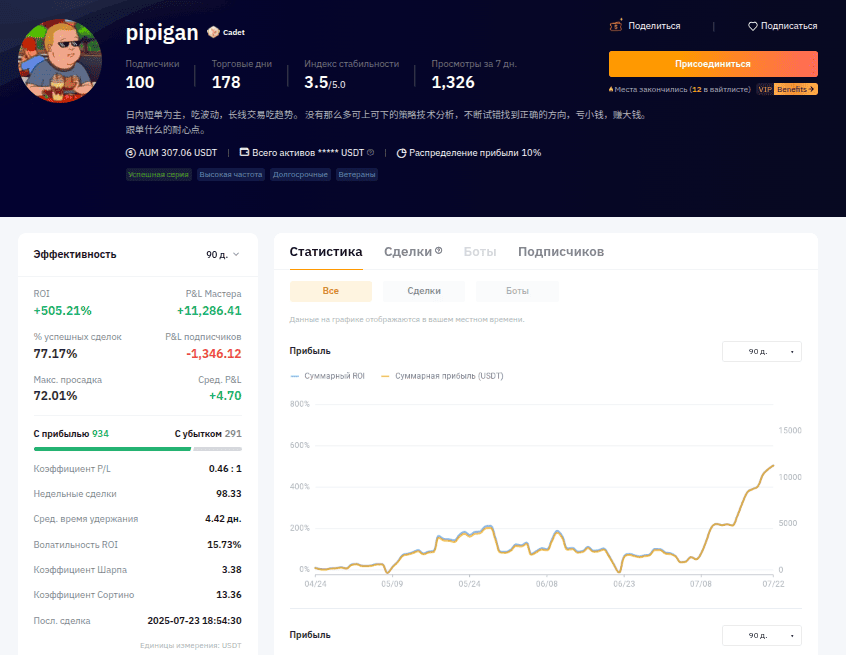This screenshot has height=655, width=846.
Task: Click the P&L подписчиков value -1,346.12
Action: click(x=214, y=354)
